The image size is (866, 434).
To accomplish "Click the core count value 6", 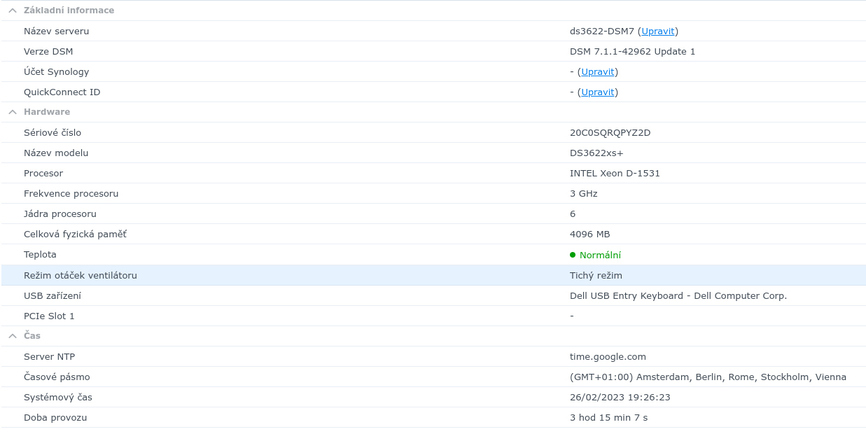I will (573, 214).
